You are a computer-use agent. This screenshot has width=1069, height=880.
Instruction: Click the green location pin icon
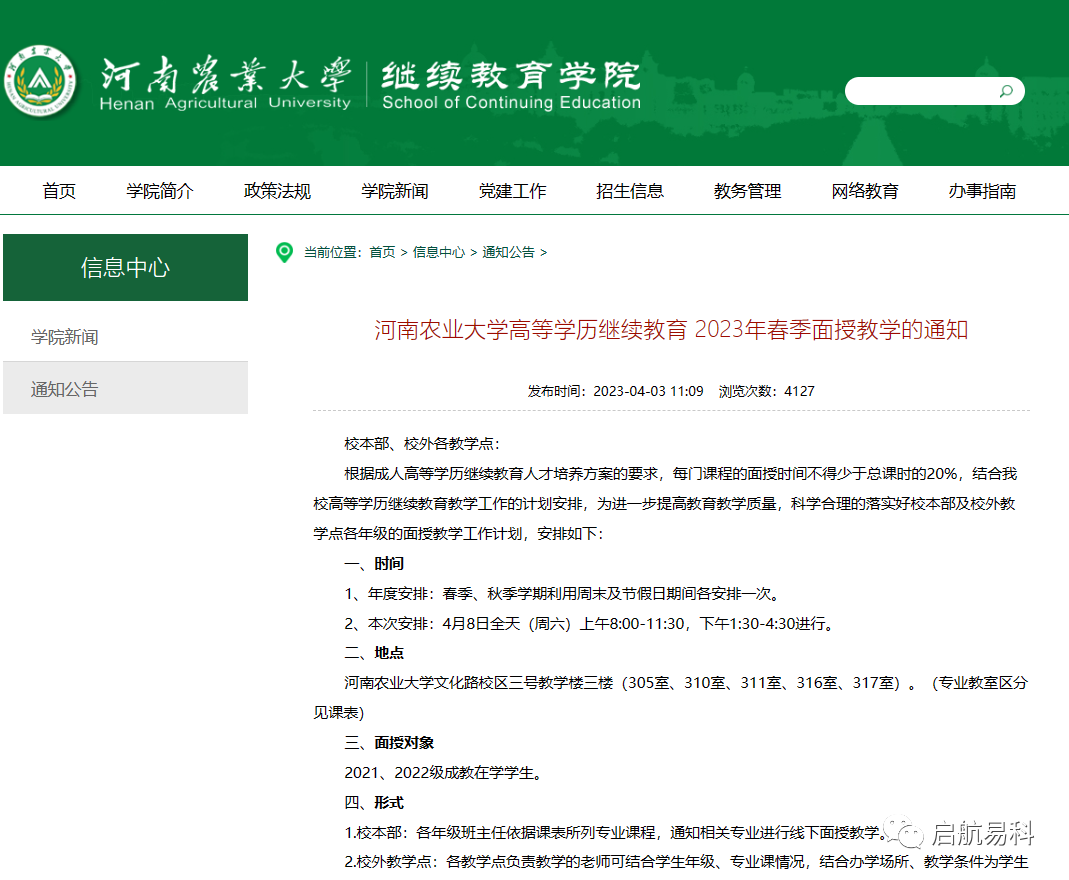pyautogui.click(x=284, y=252)
